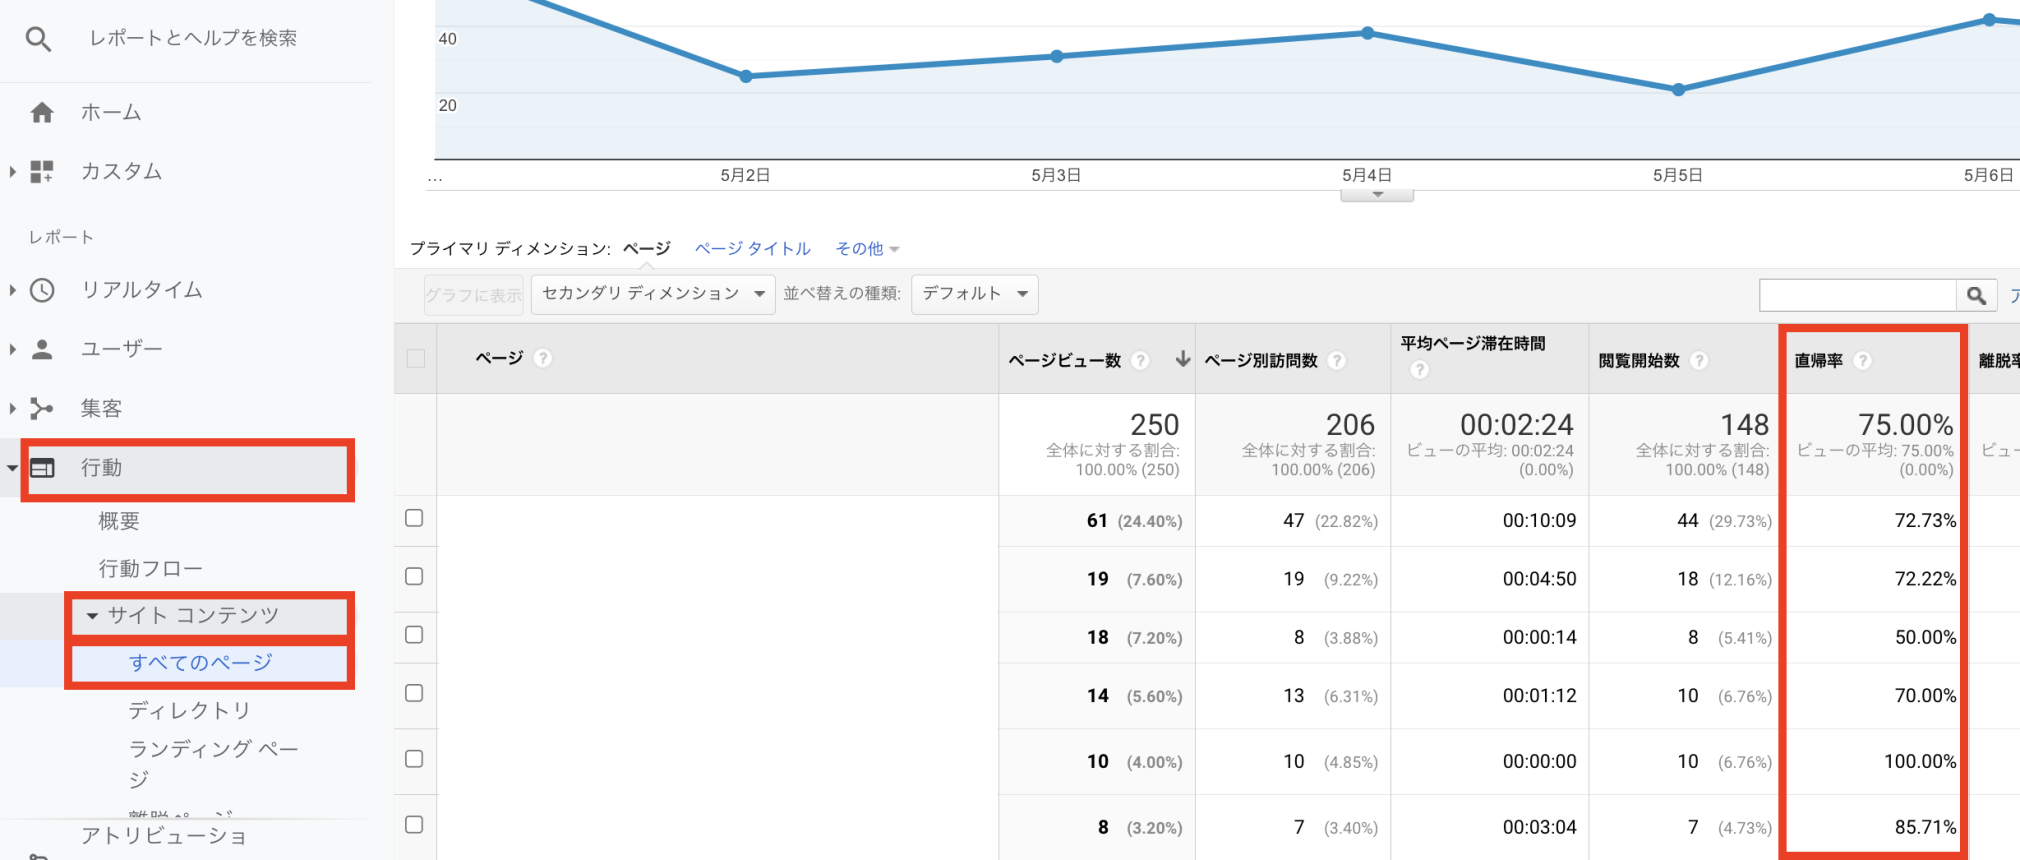Expand the ユーザー section arrow
Viewport: 2020px width, 860px height.
(12, 349)
